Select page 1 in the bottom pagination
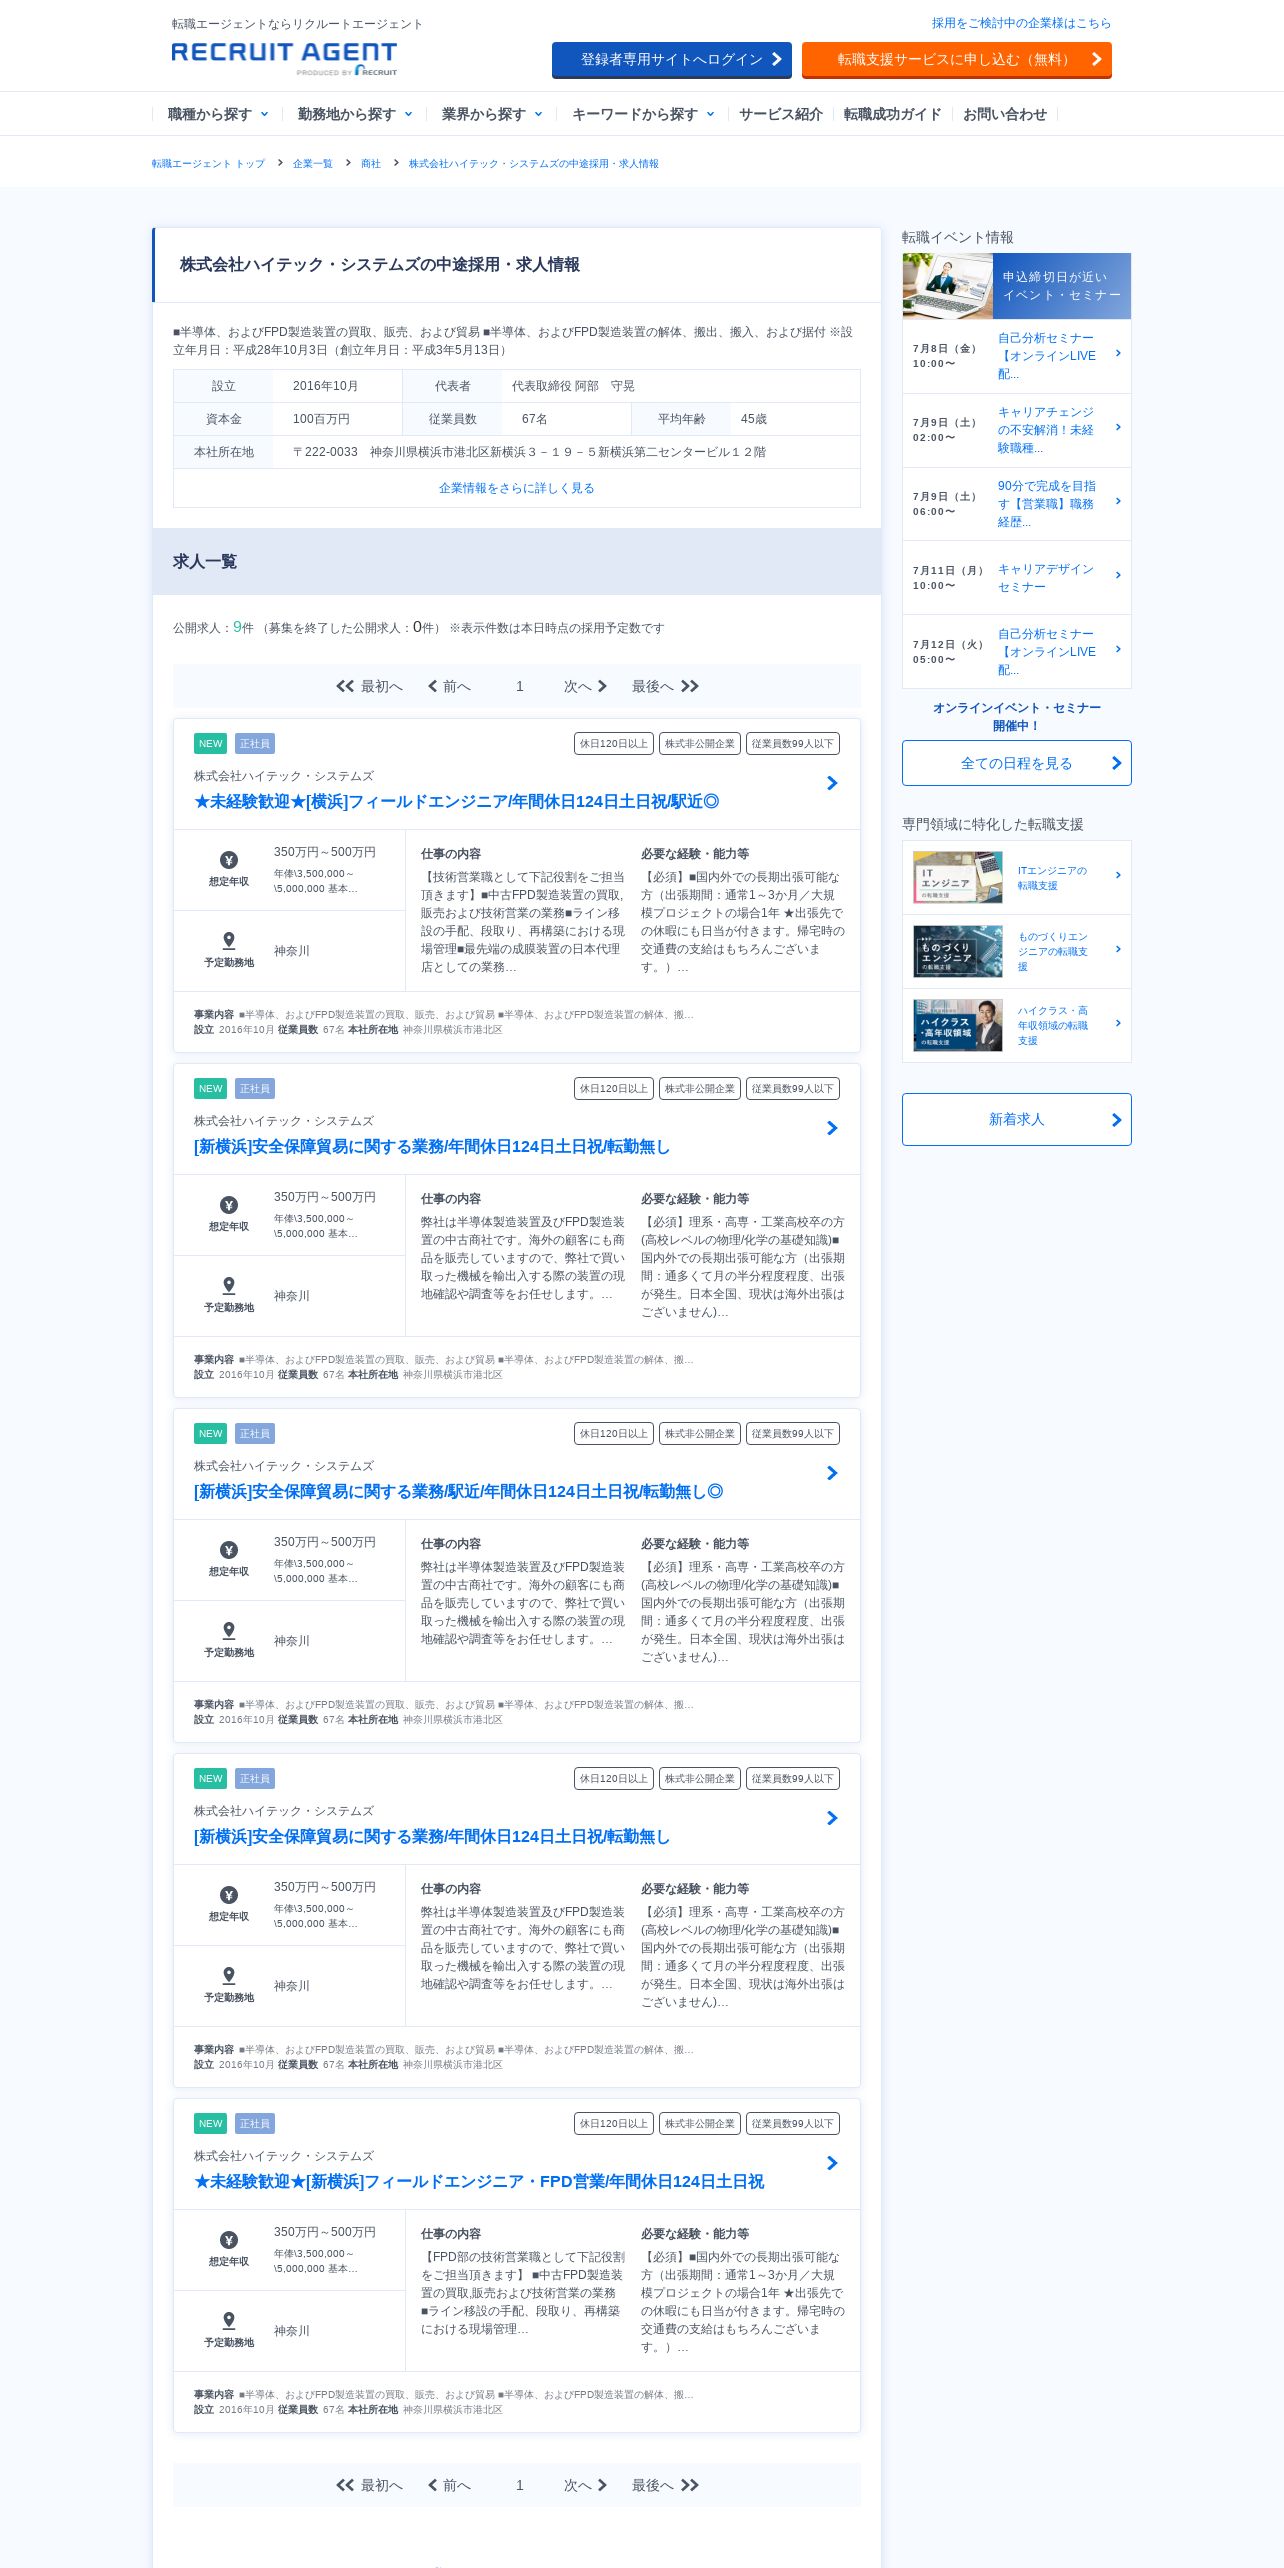Image resolution: width=1284 pixels, height=2568 pixels. [520, 2485]
